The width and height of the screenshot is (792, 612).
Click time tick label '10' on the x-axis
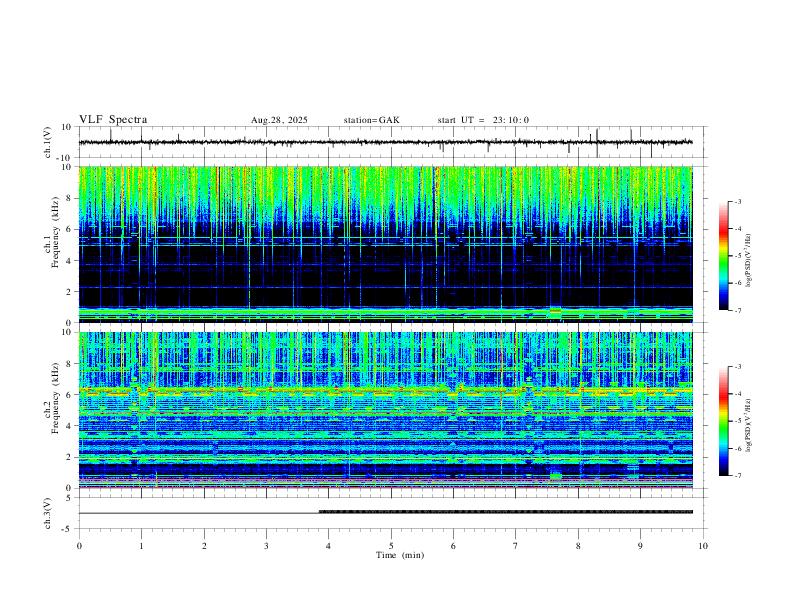tap(703, 546)
